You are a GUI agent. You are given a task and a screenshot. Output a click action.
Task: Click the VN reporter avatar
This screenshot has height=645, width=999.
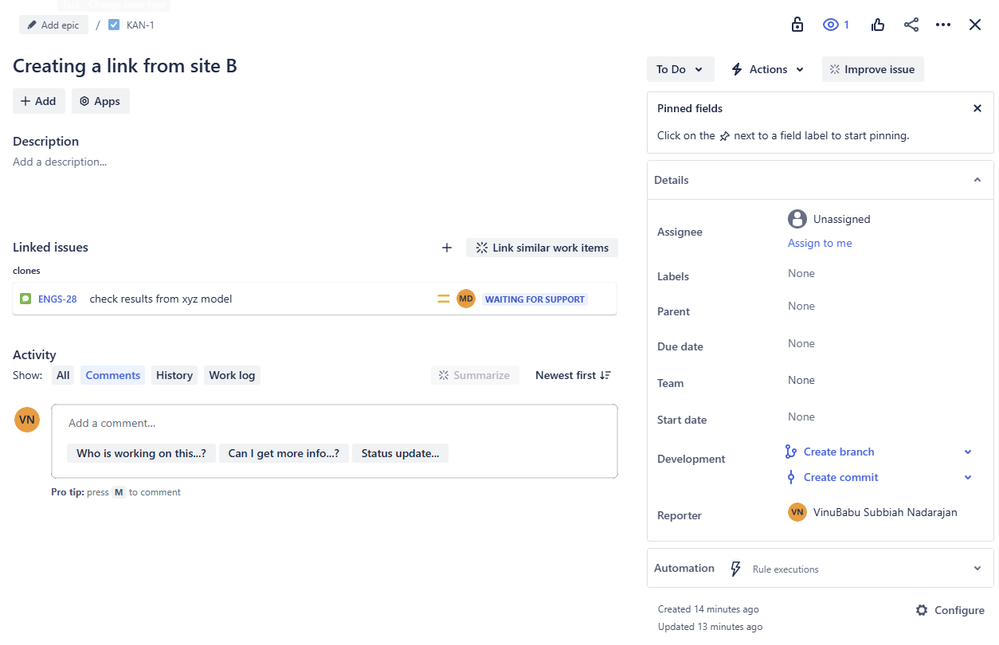coord(797,512)
